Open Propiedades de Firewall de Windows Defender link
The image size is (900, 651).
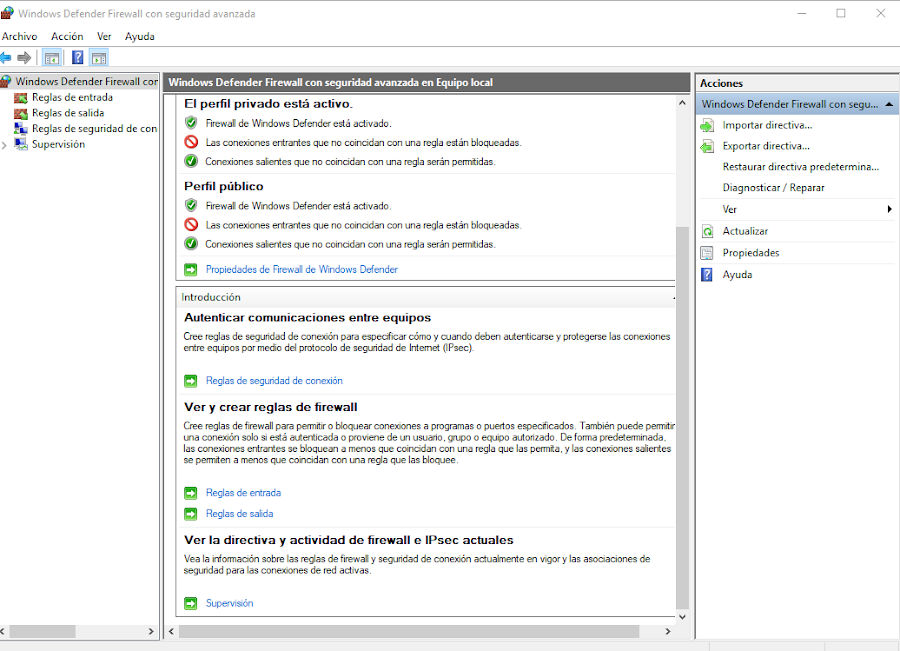301,269
